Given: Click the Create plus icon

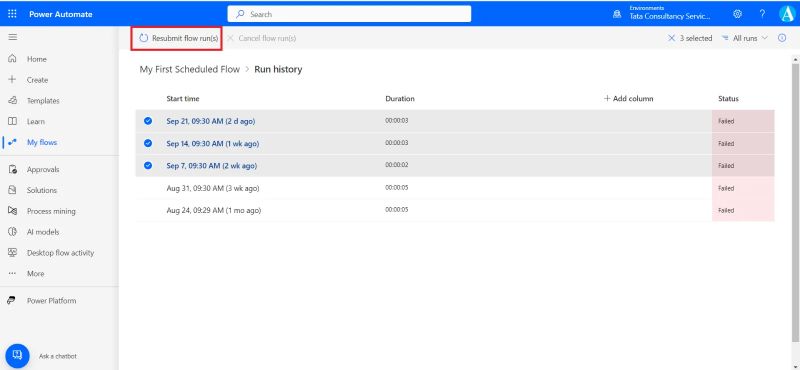Looking at the screenshot, I should point(13,80).
